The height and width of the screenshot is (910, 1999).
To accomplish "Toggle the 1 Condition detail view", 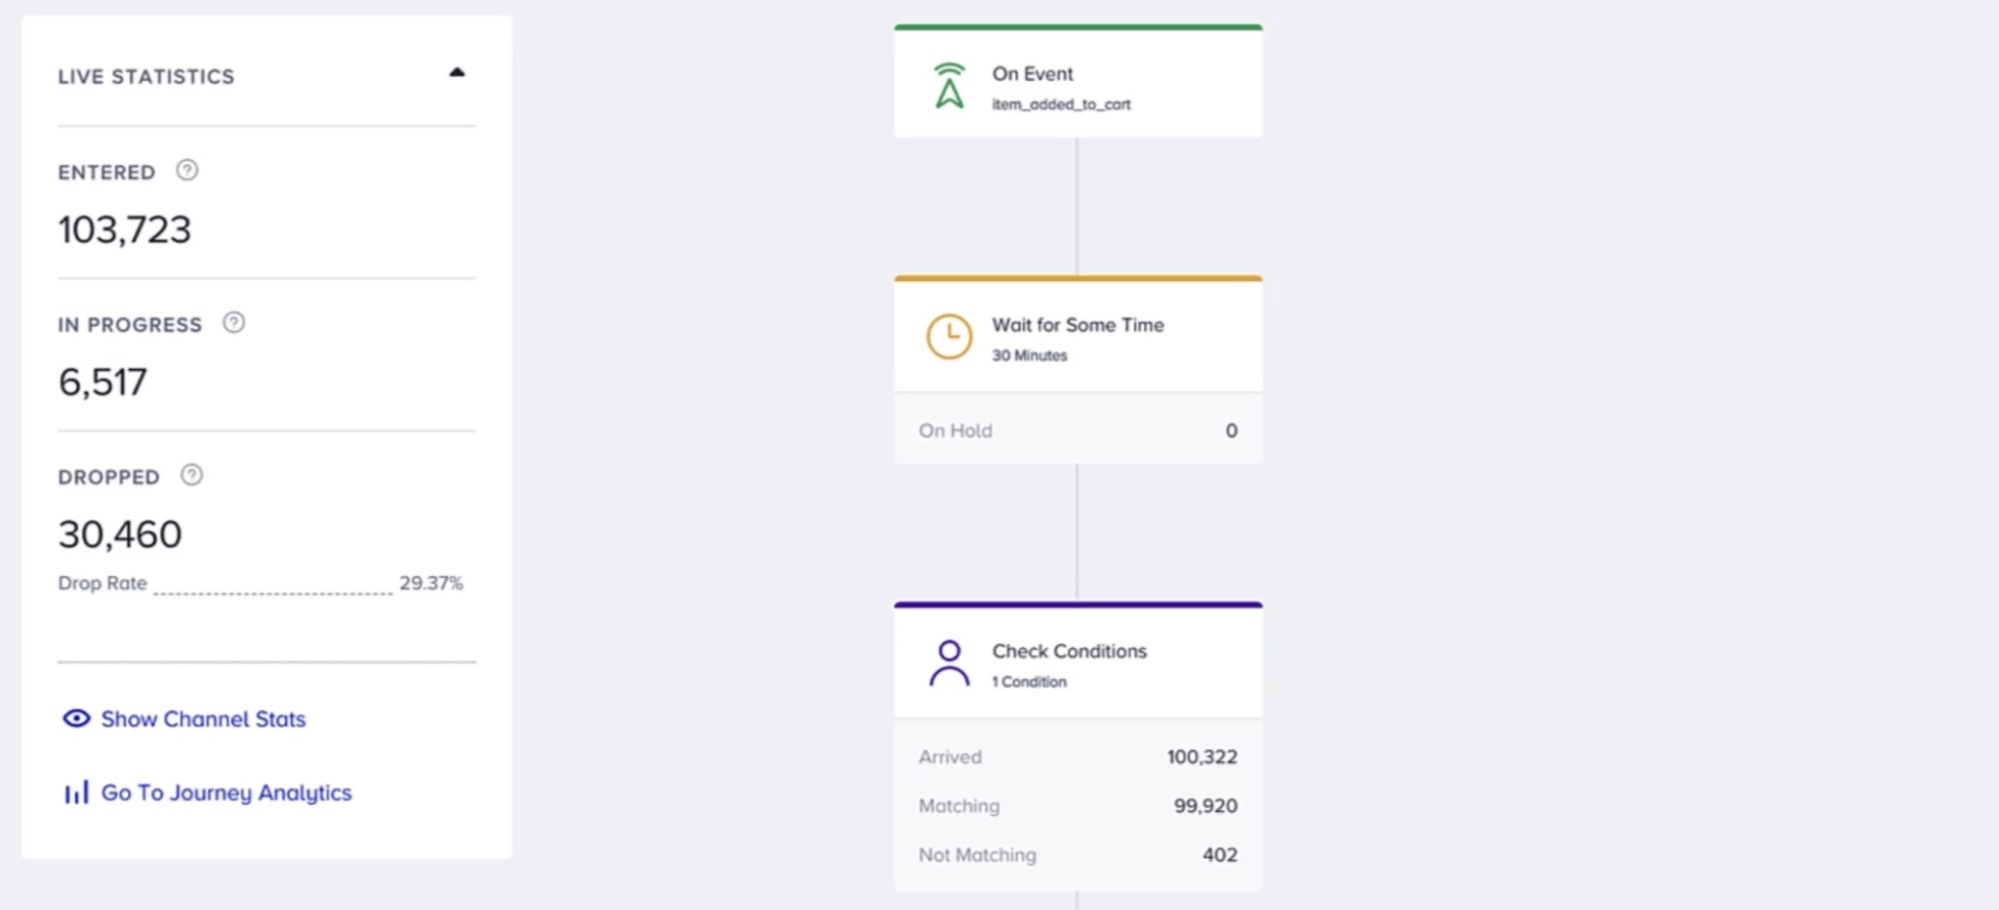I will [1028, 682].
